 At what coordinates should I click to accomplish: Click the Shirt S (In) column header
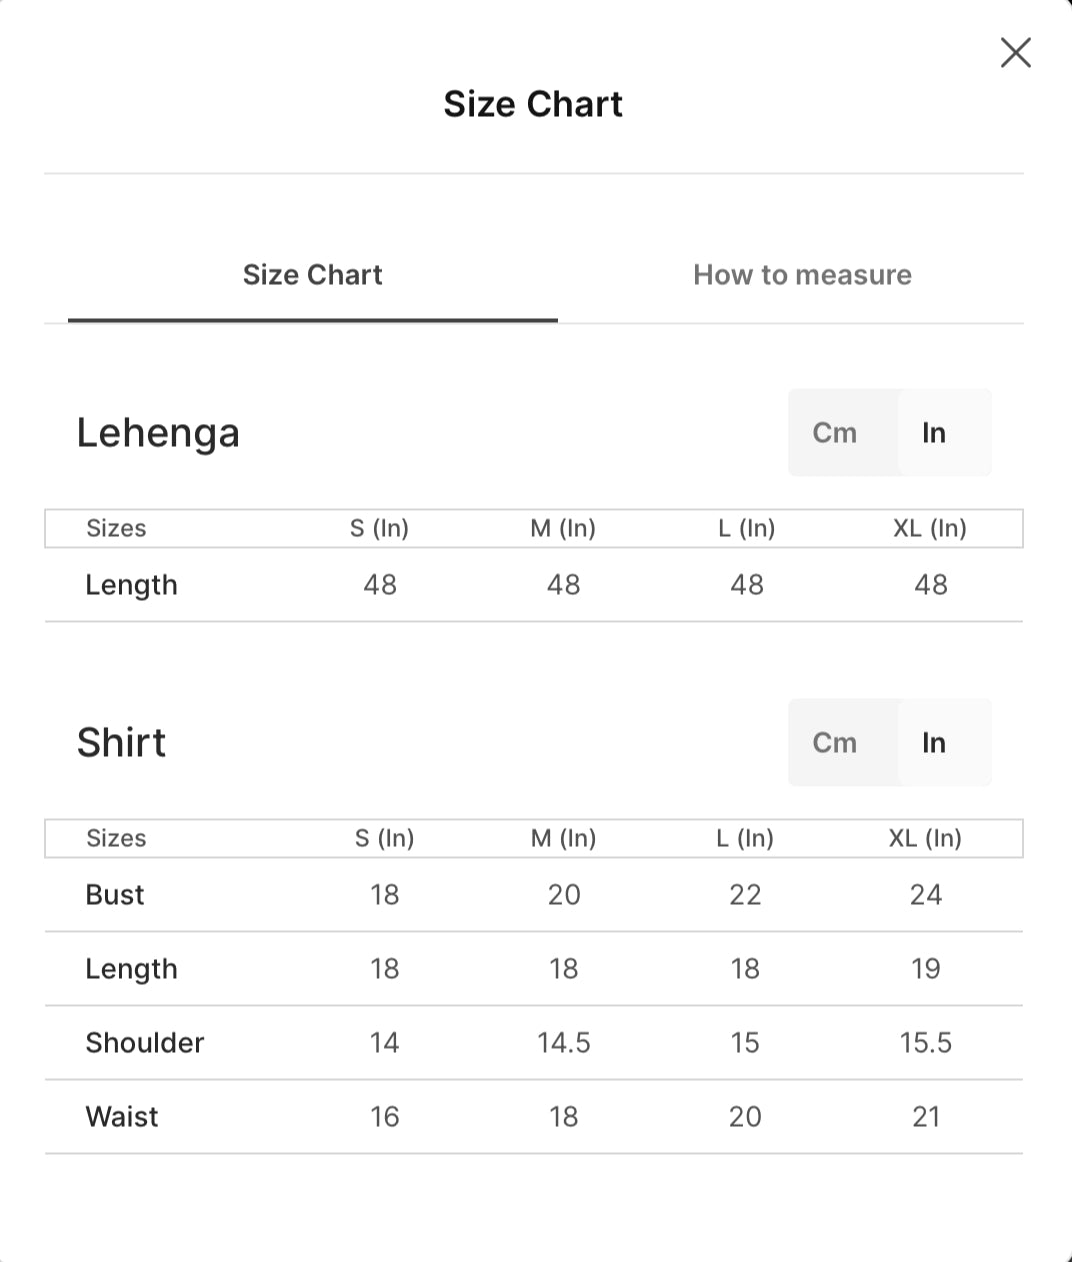384,838
